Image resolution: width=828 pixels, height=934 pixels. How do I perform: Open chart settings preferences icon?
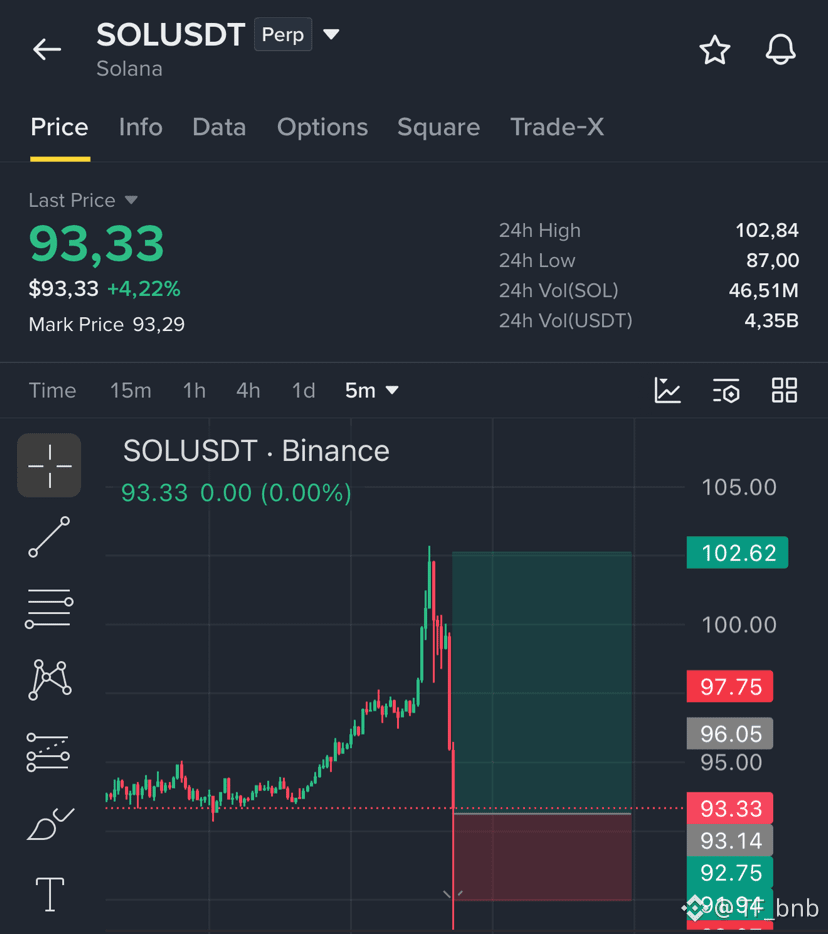pyautogui.click(x=726, y=391)
